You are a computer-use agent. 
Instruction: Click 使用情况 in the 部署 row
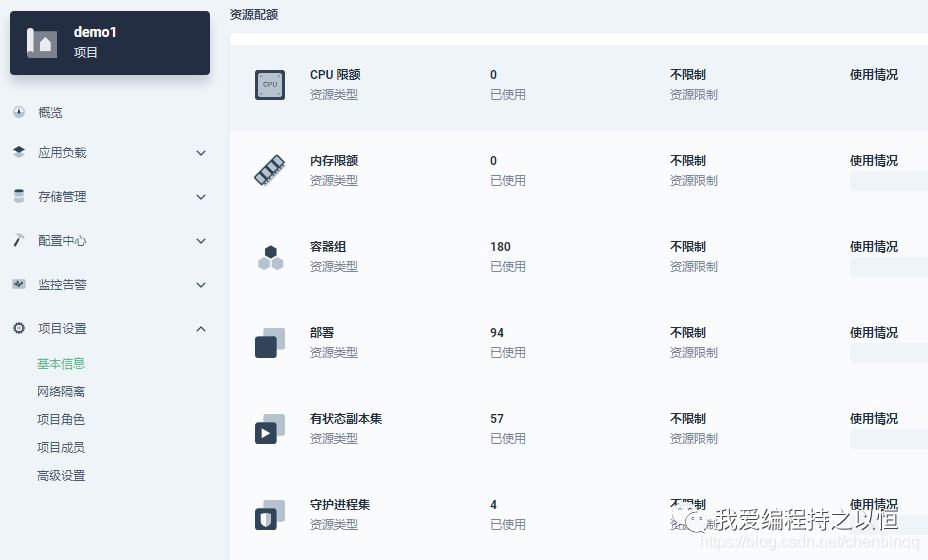coord(874,333)
